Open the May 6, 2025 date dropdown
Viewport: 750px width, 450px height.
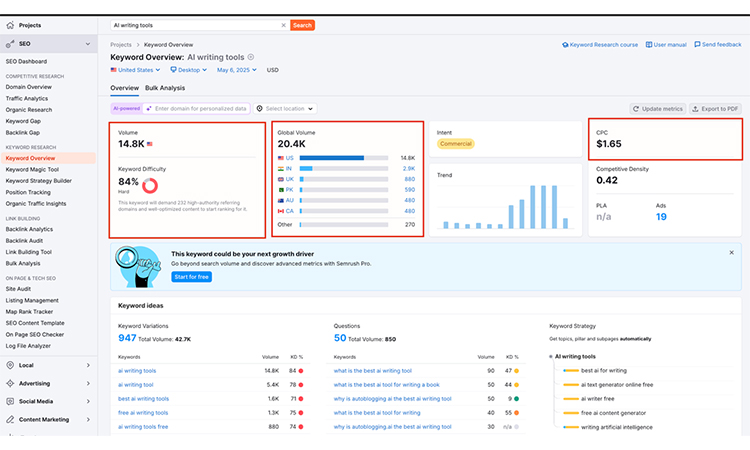[x=237, y=70]
